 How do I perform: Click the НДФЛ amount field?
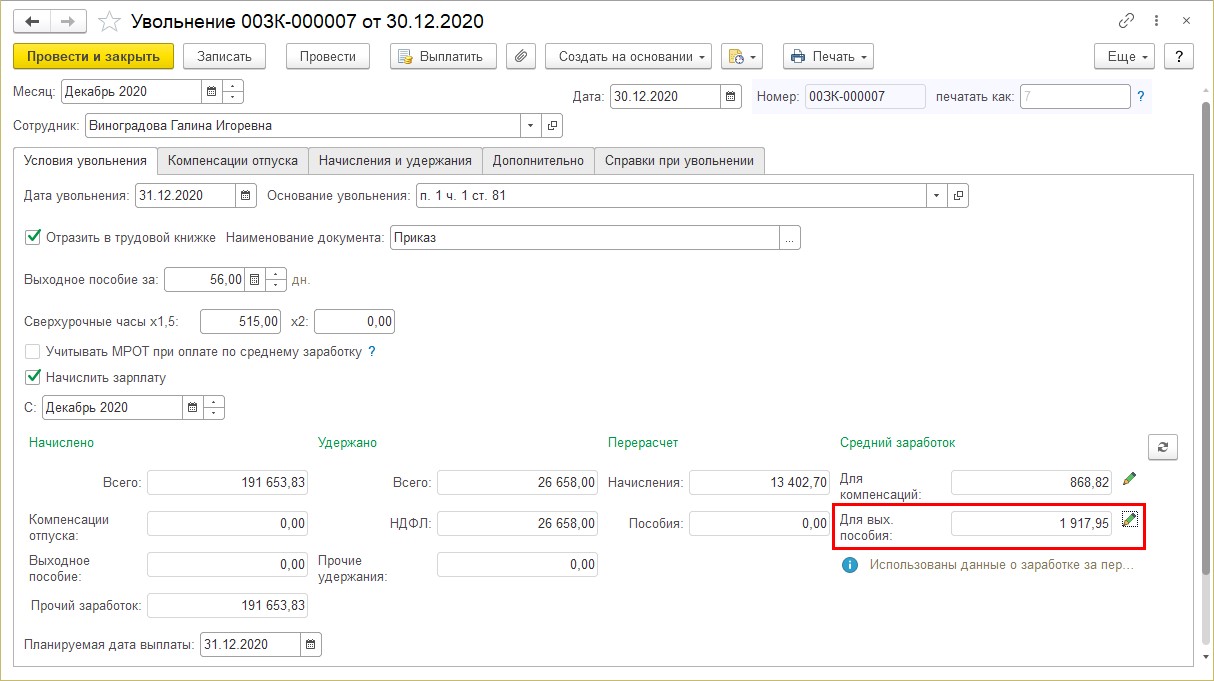coord(517,524)
